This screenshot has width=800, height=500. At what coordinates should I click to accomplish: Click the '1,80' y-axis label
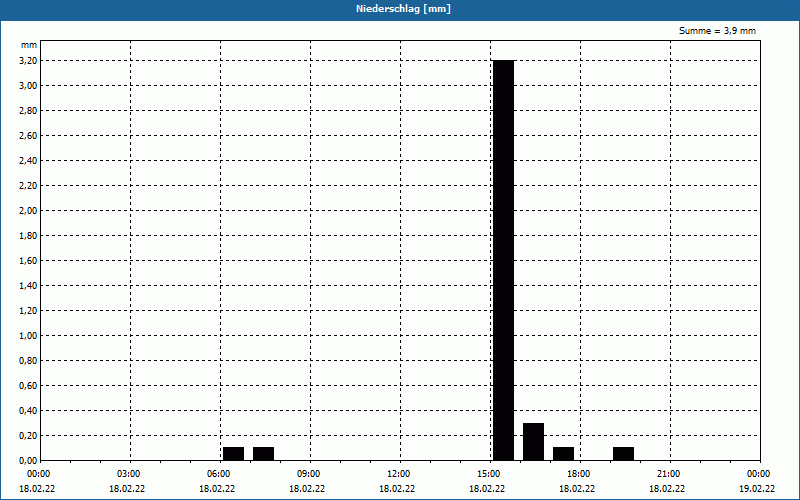coord(28,236)
